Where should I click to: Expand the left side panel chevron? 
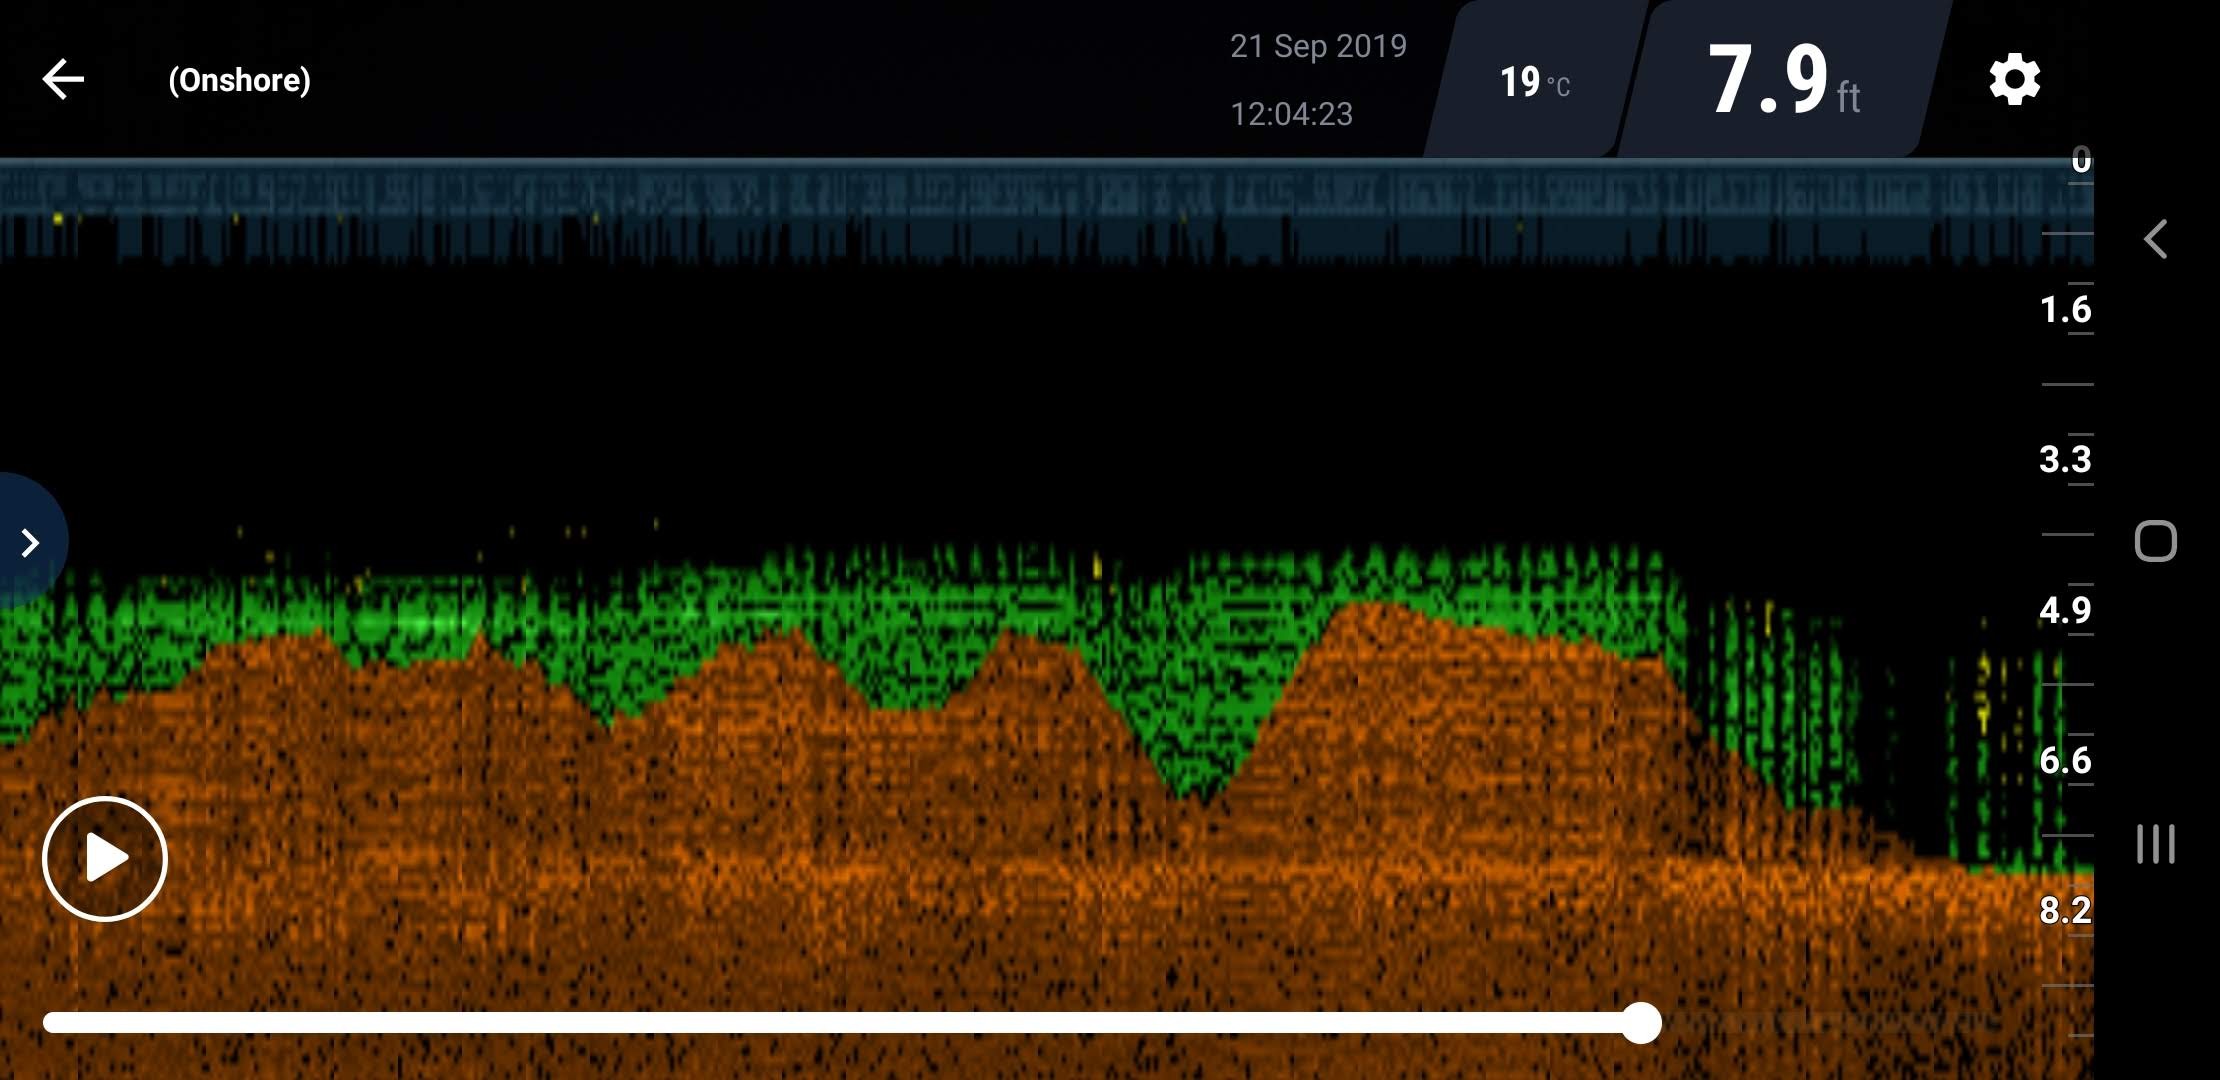click(31, 543)
